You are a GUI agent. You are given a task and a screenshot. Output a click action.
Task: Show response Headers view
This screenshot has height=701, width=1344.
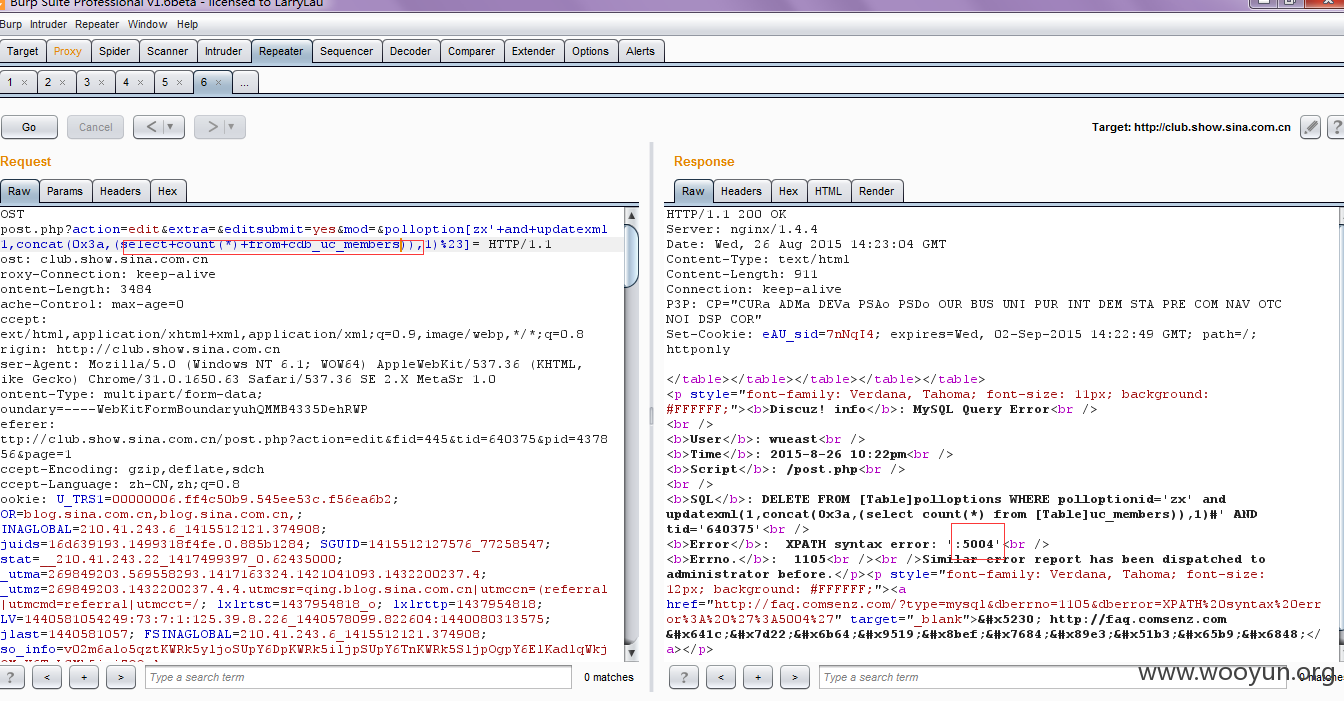(741, 191)
